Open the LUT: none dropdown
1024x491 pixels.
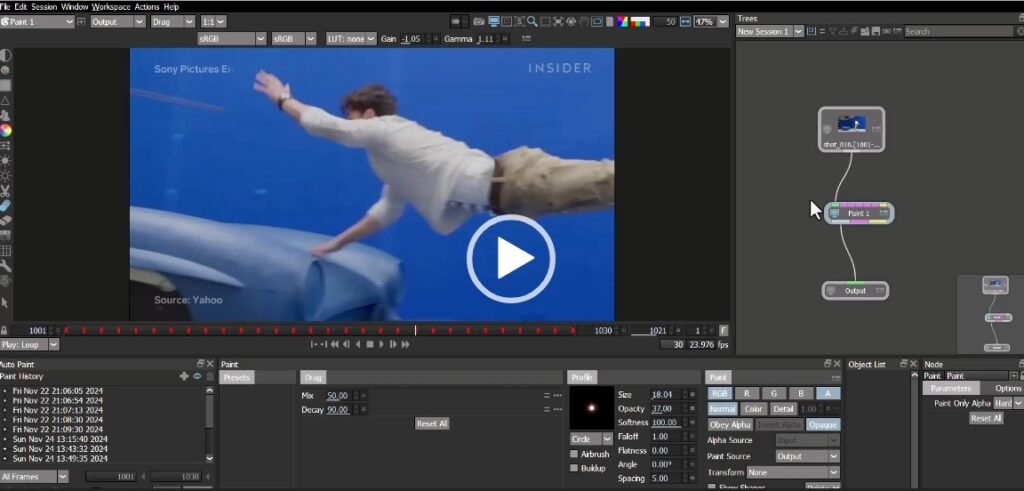click(352, 39)
